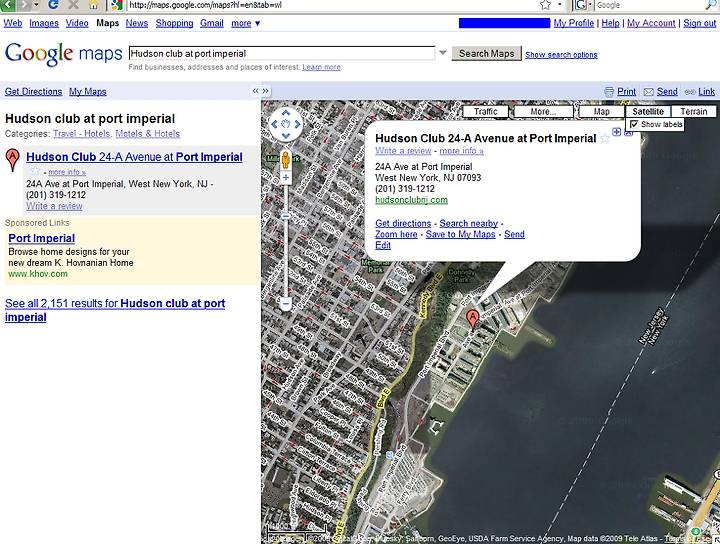Expand the panel with » arrow
The image size is (720, 544).
tap(265, 91)
